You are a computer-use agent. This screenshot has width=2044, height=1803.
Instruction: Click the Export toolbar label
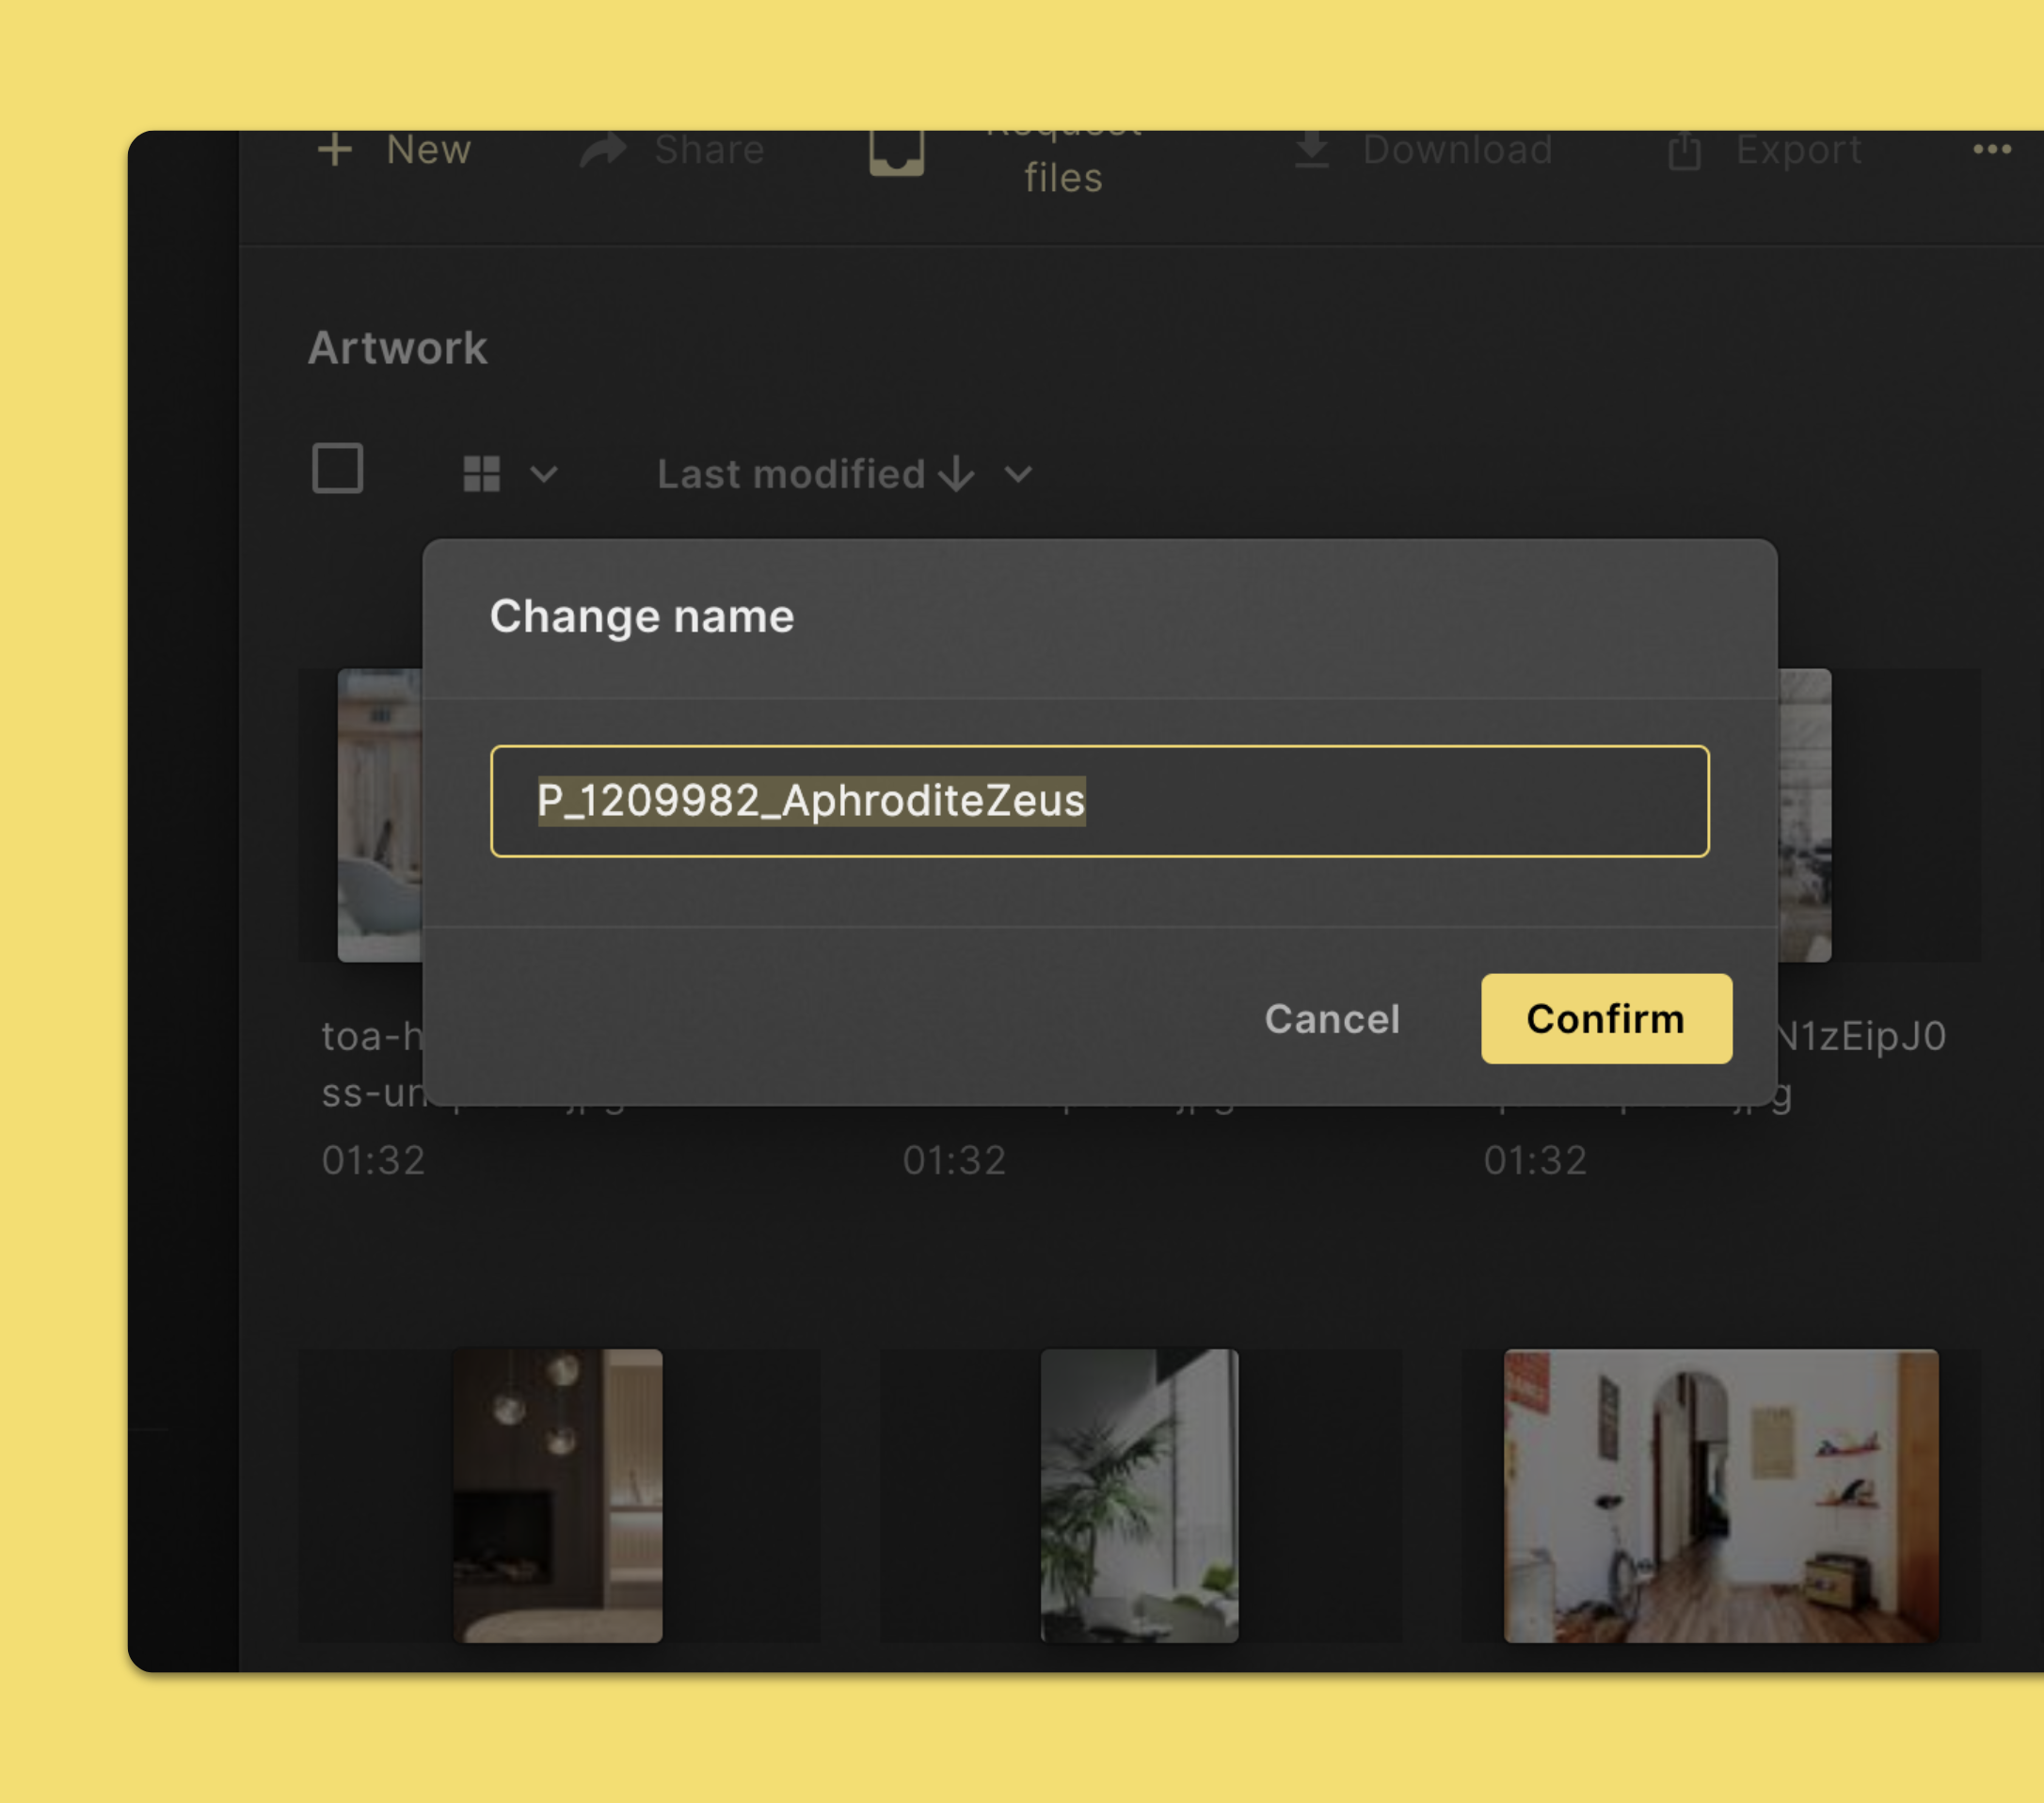[x=1798, y=150]
